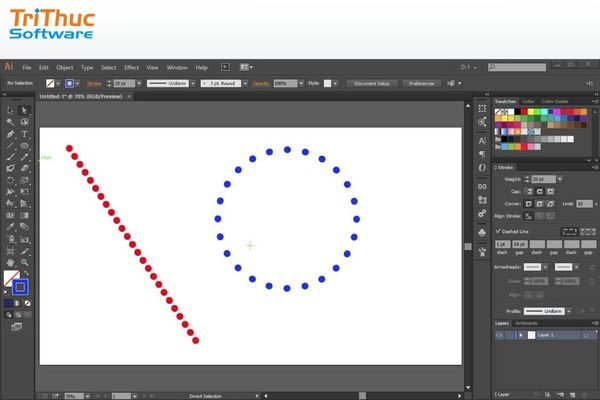
Task: Open the opacity 100% dropdown arrow
Action: [x=301, y=83]
